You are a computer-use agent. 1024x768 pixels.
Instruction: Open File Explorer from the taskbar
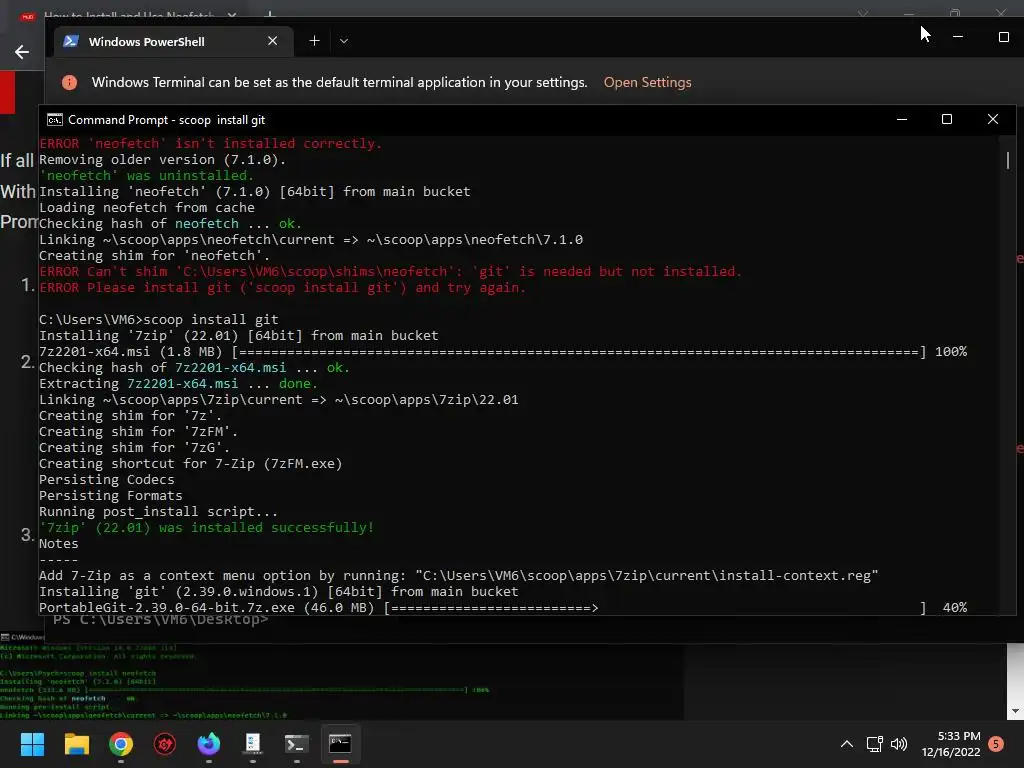pos(76,744)
